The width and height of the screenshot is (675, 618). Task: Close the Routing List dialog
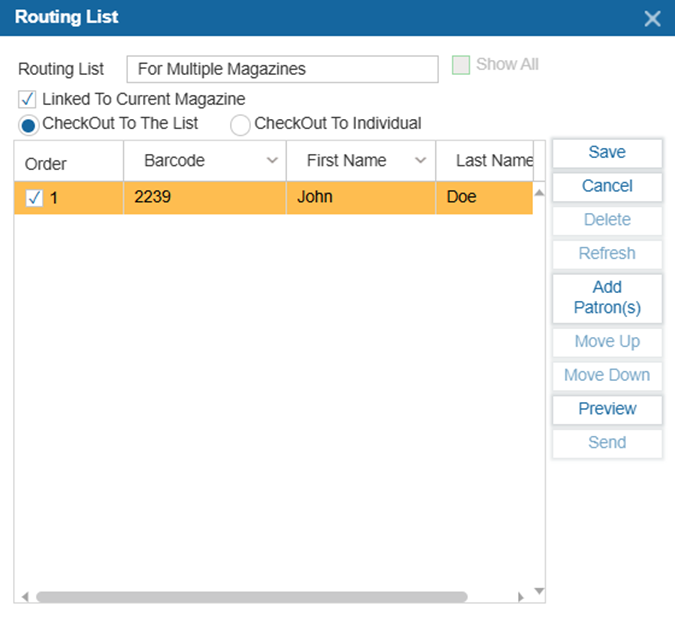(652, 18)
